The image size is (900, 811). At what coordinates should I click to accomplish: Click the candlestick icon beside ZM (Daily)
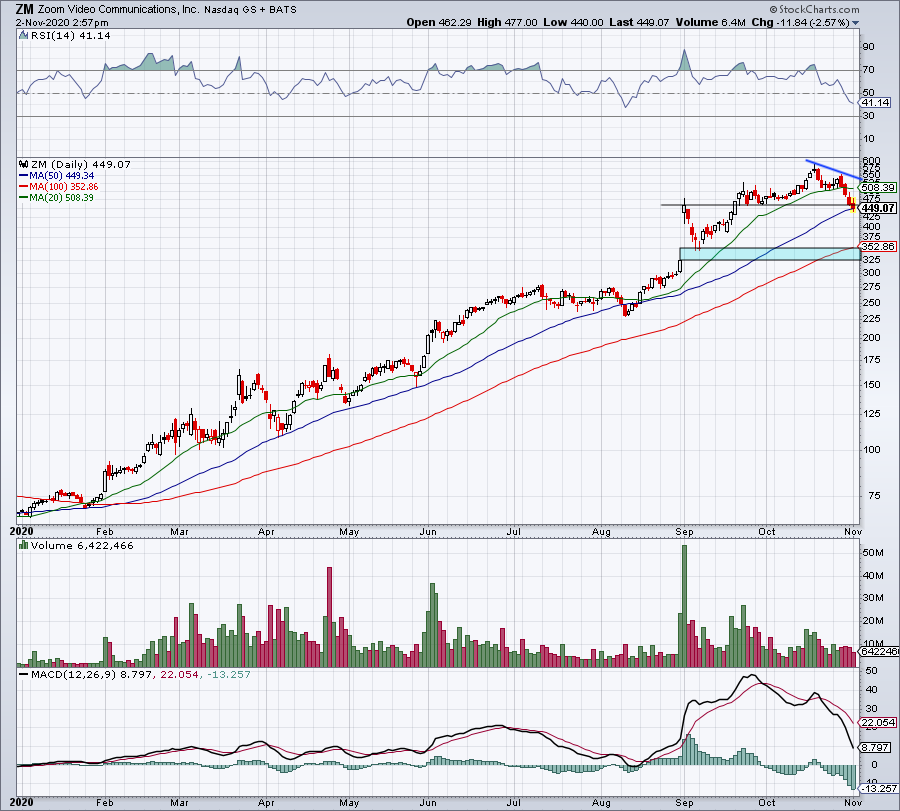pos(23,164)
